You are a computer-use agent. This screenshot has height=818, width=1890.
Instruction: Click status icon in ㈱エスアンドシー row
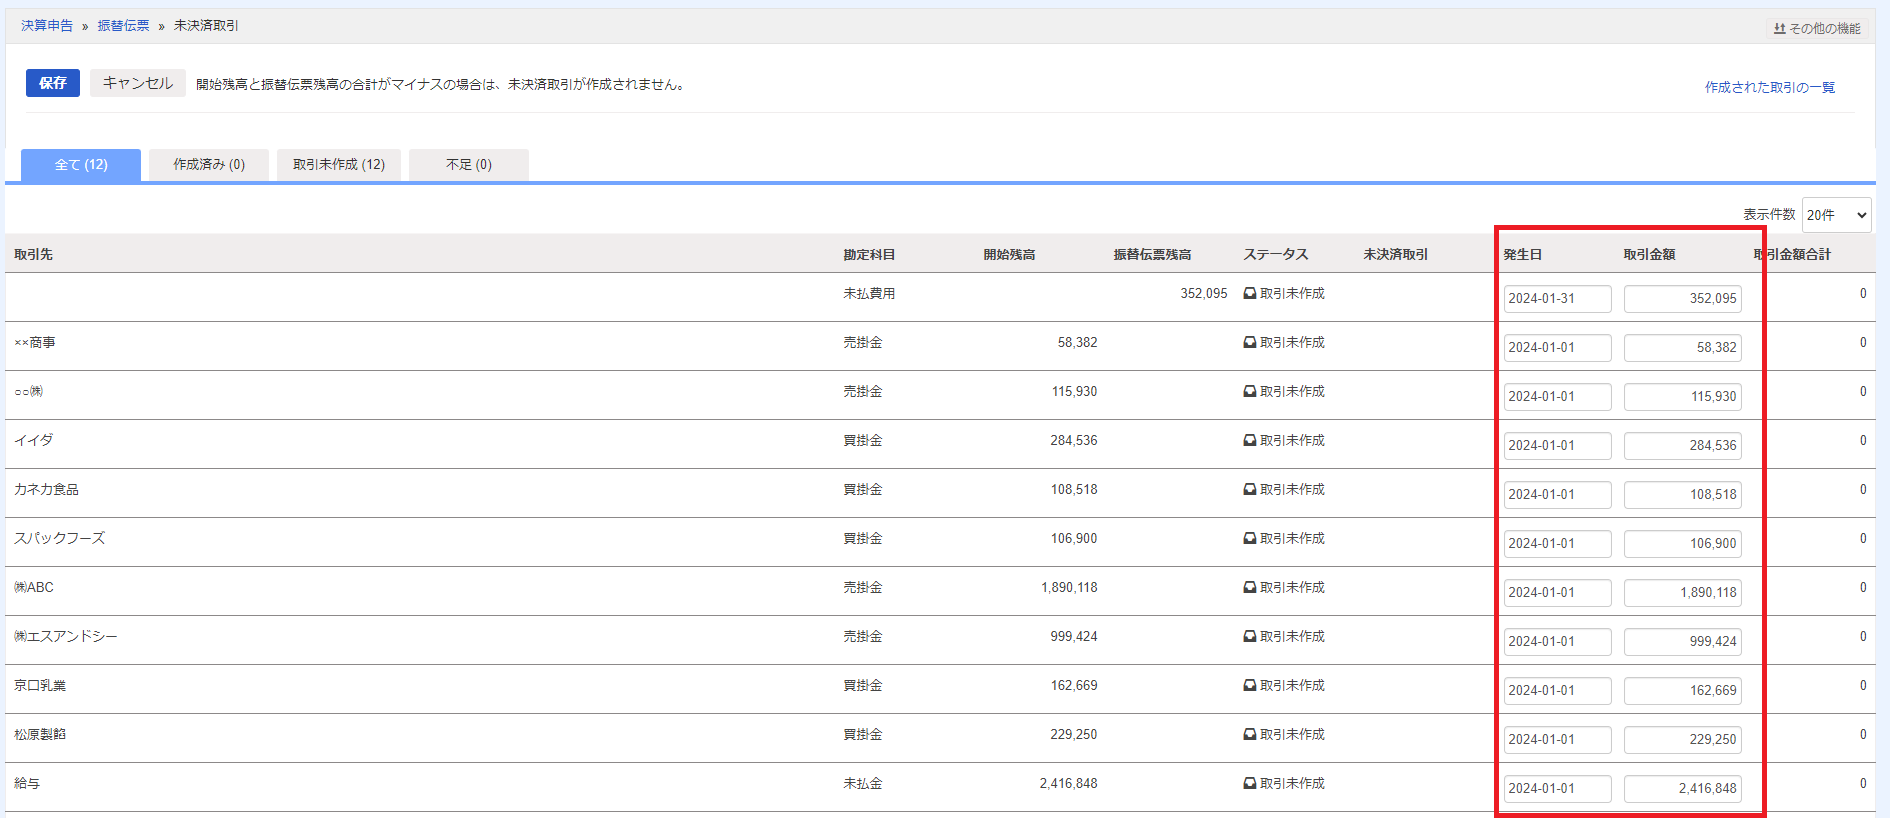[x=1250, y=637]
